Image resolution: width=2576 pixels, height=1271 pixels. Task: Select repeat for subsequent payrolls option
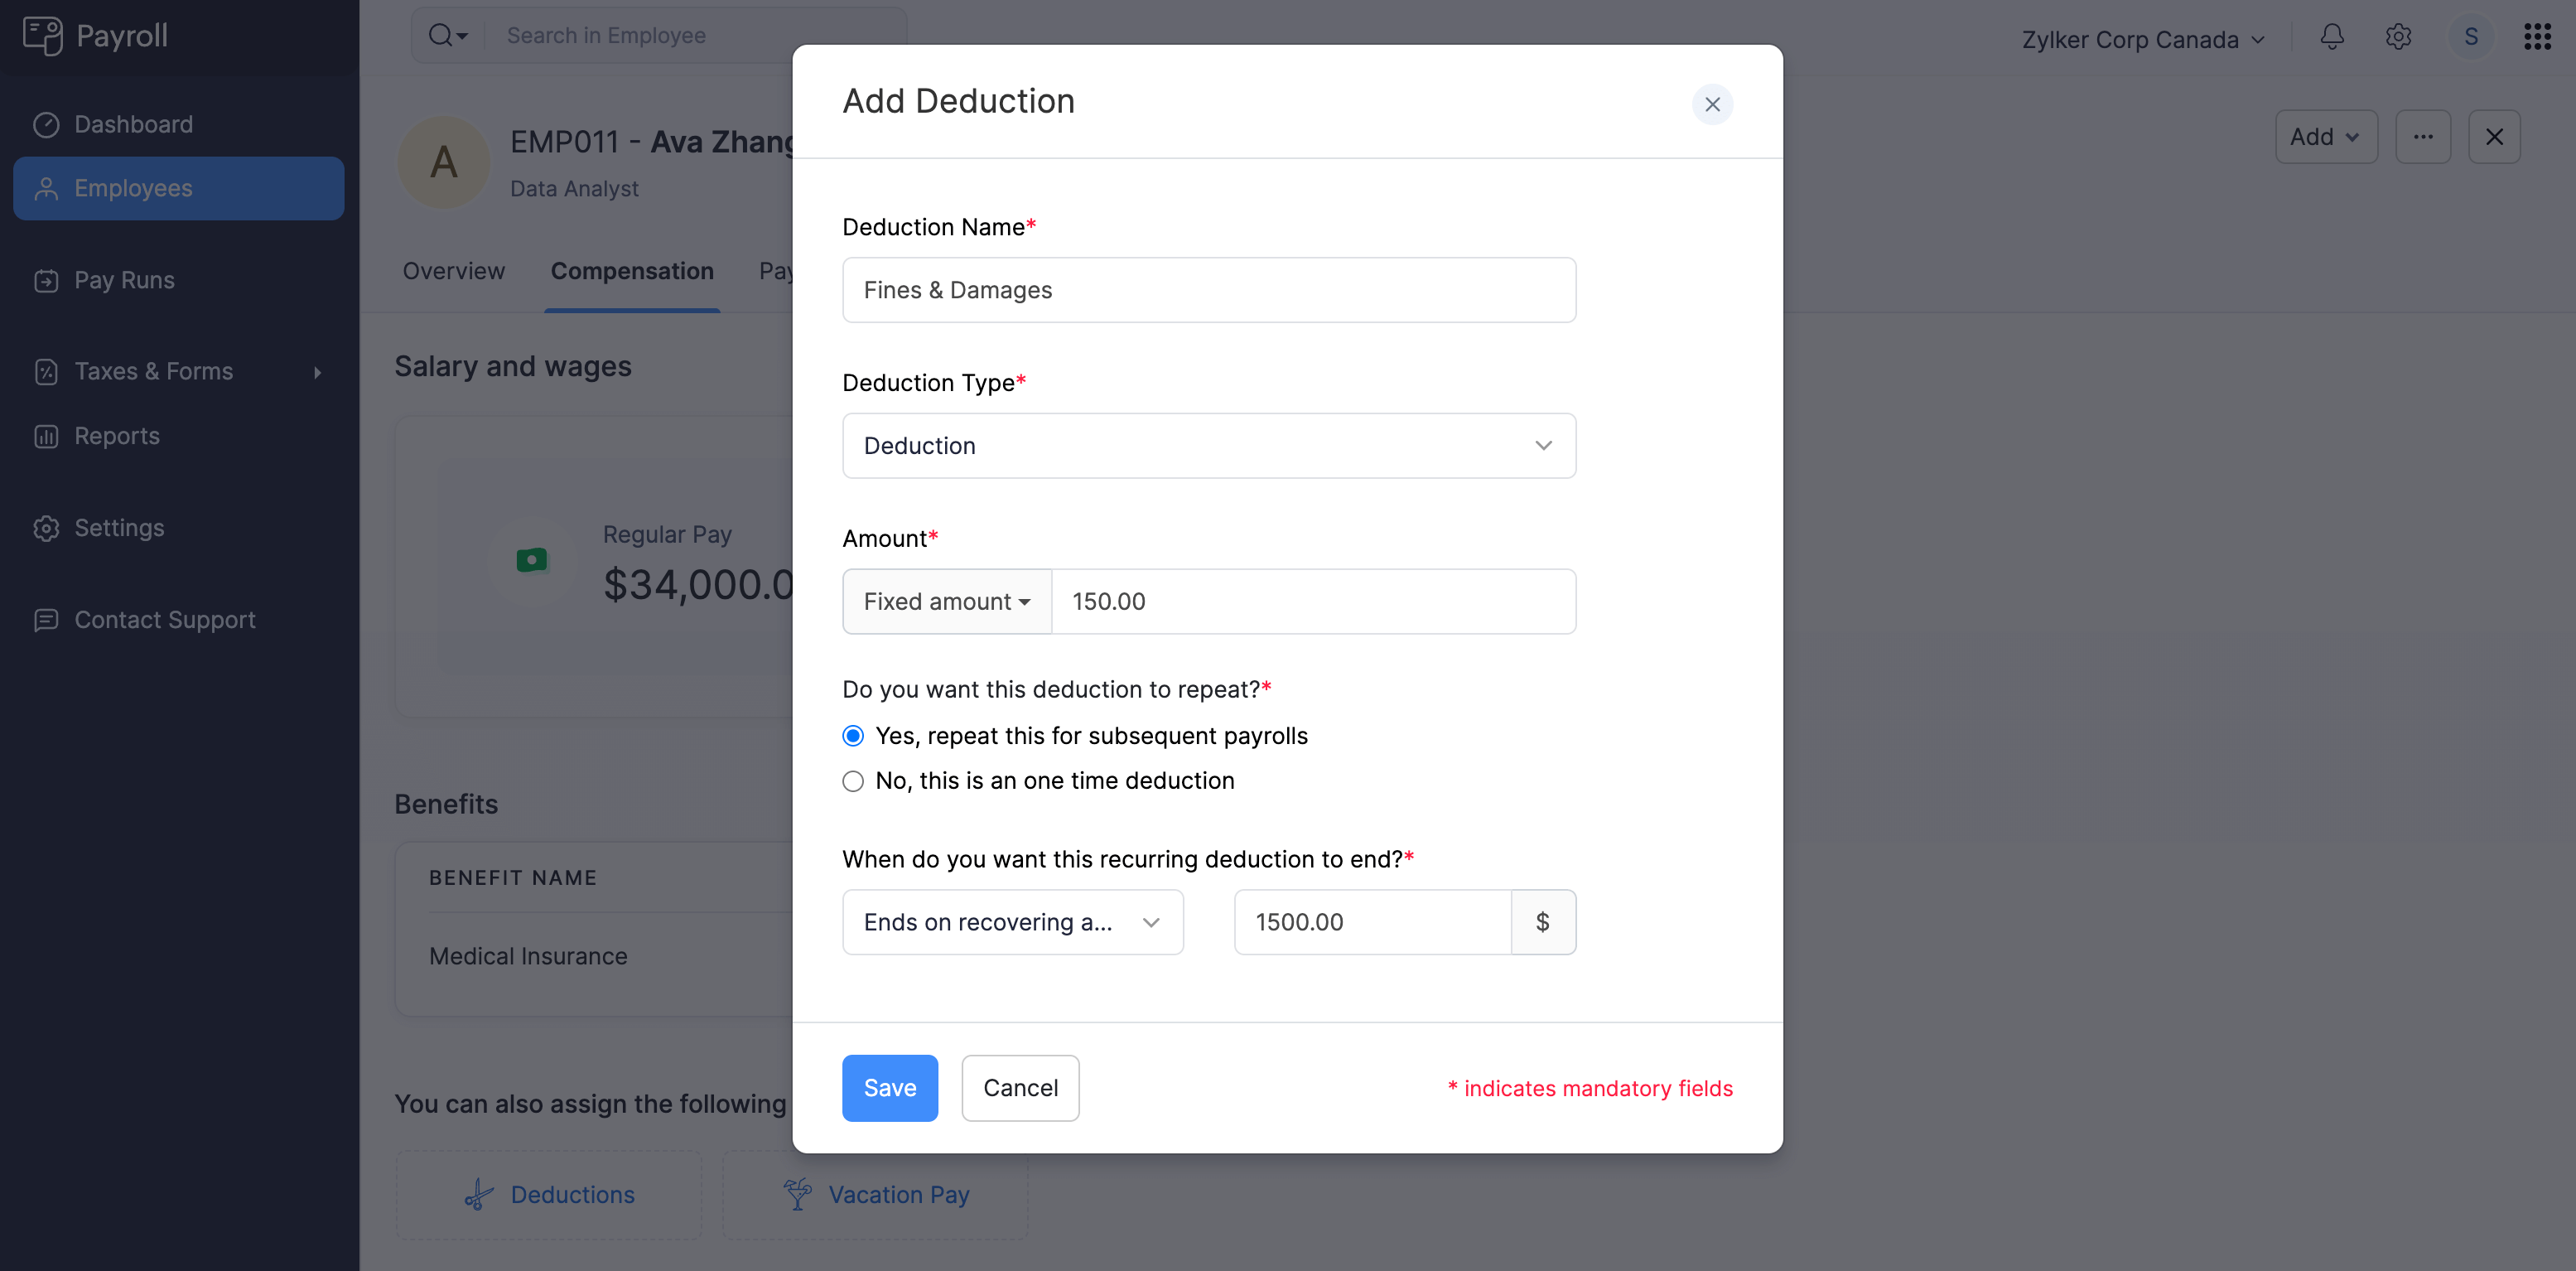click(852, 735)
